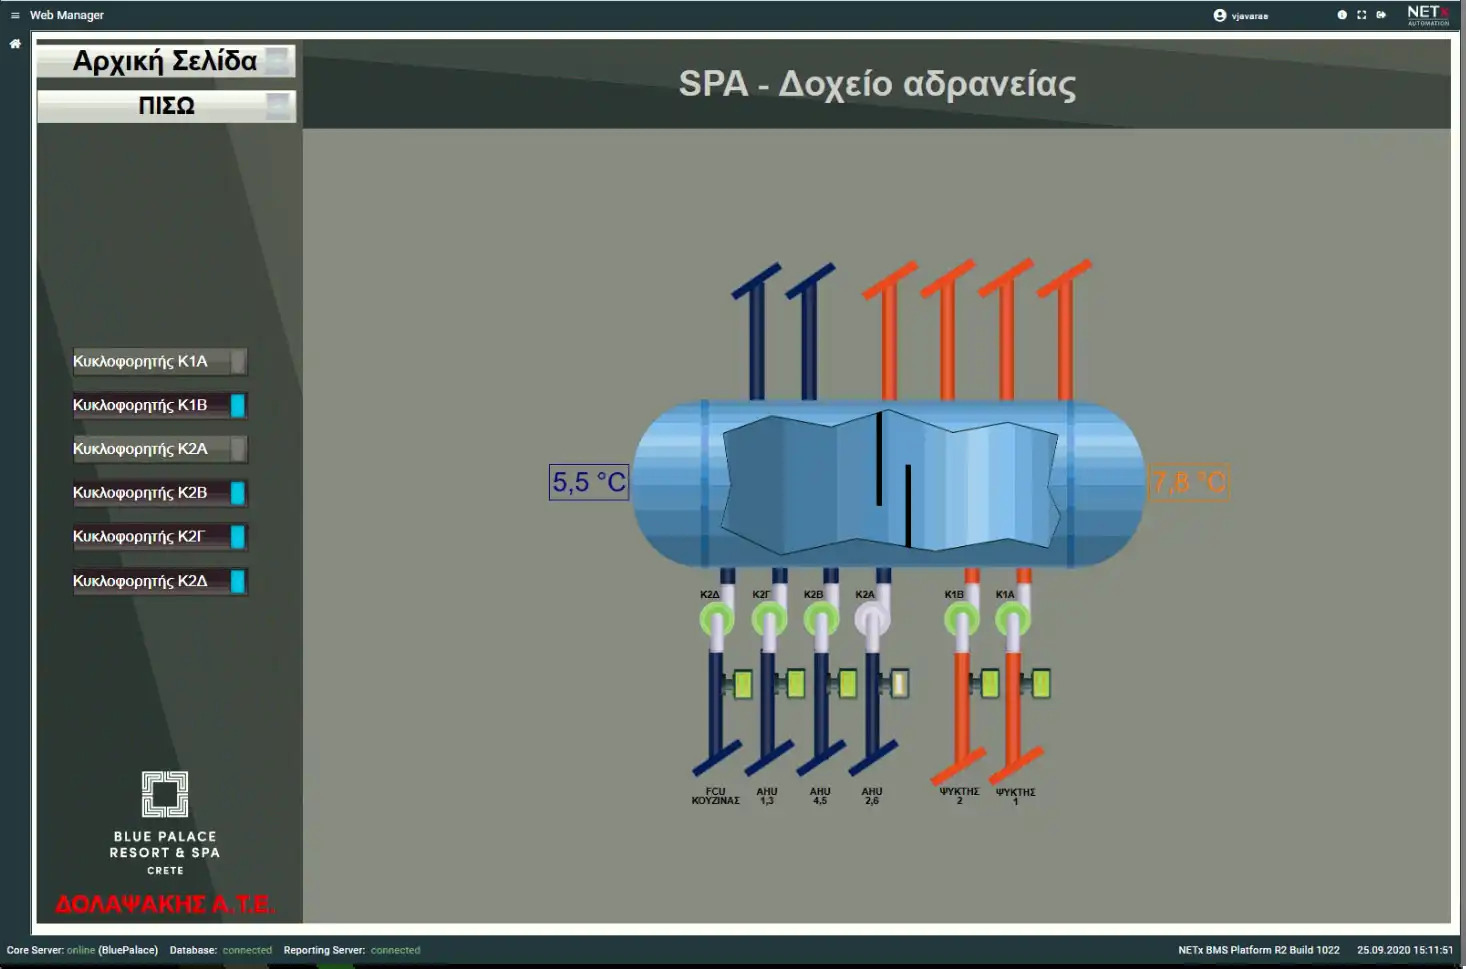Select the K2A pump symbol below tank

pyautogui.click(x=872, y=620)
